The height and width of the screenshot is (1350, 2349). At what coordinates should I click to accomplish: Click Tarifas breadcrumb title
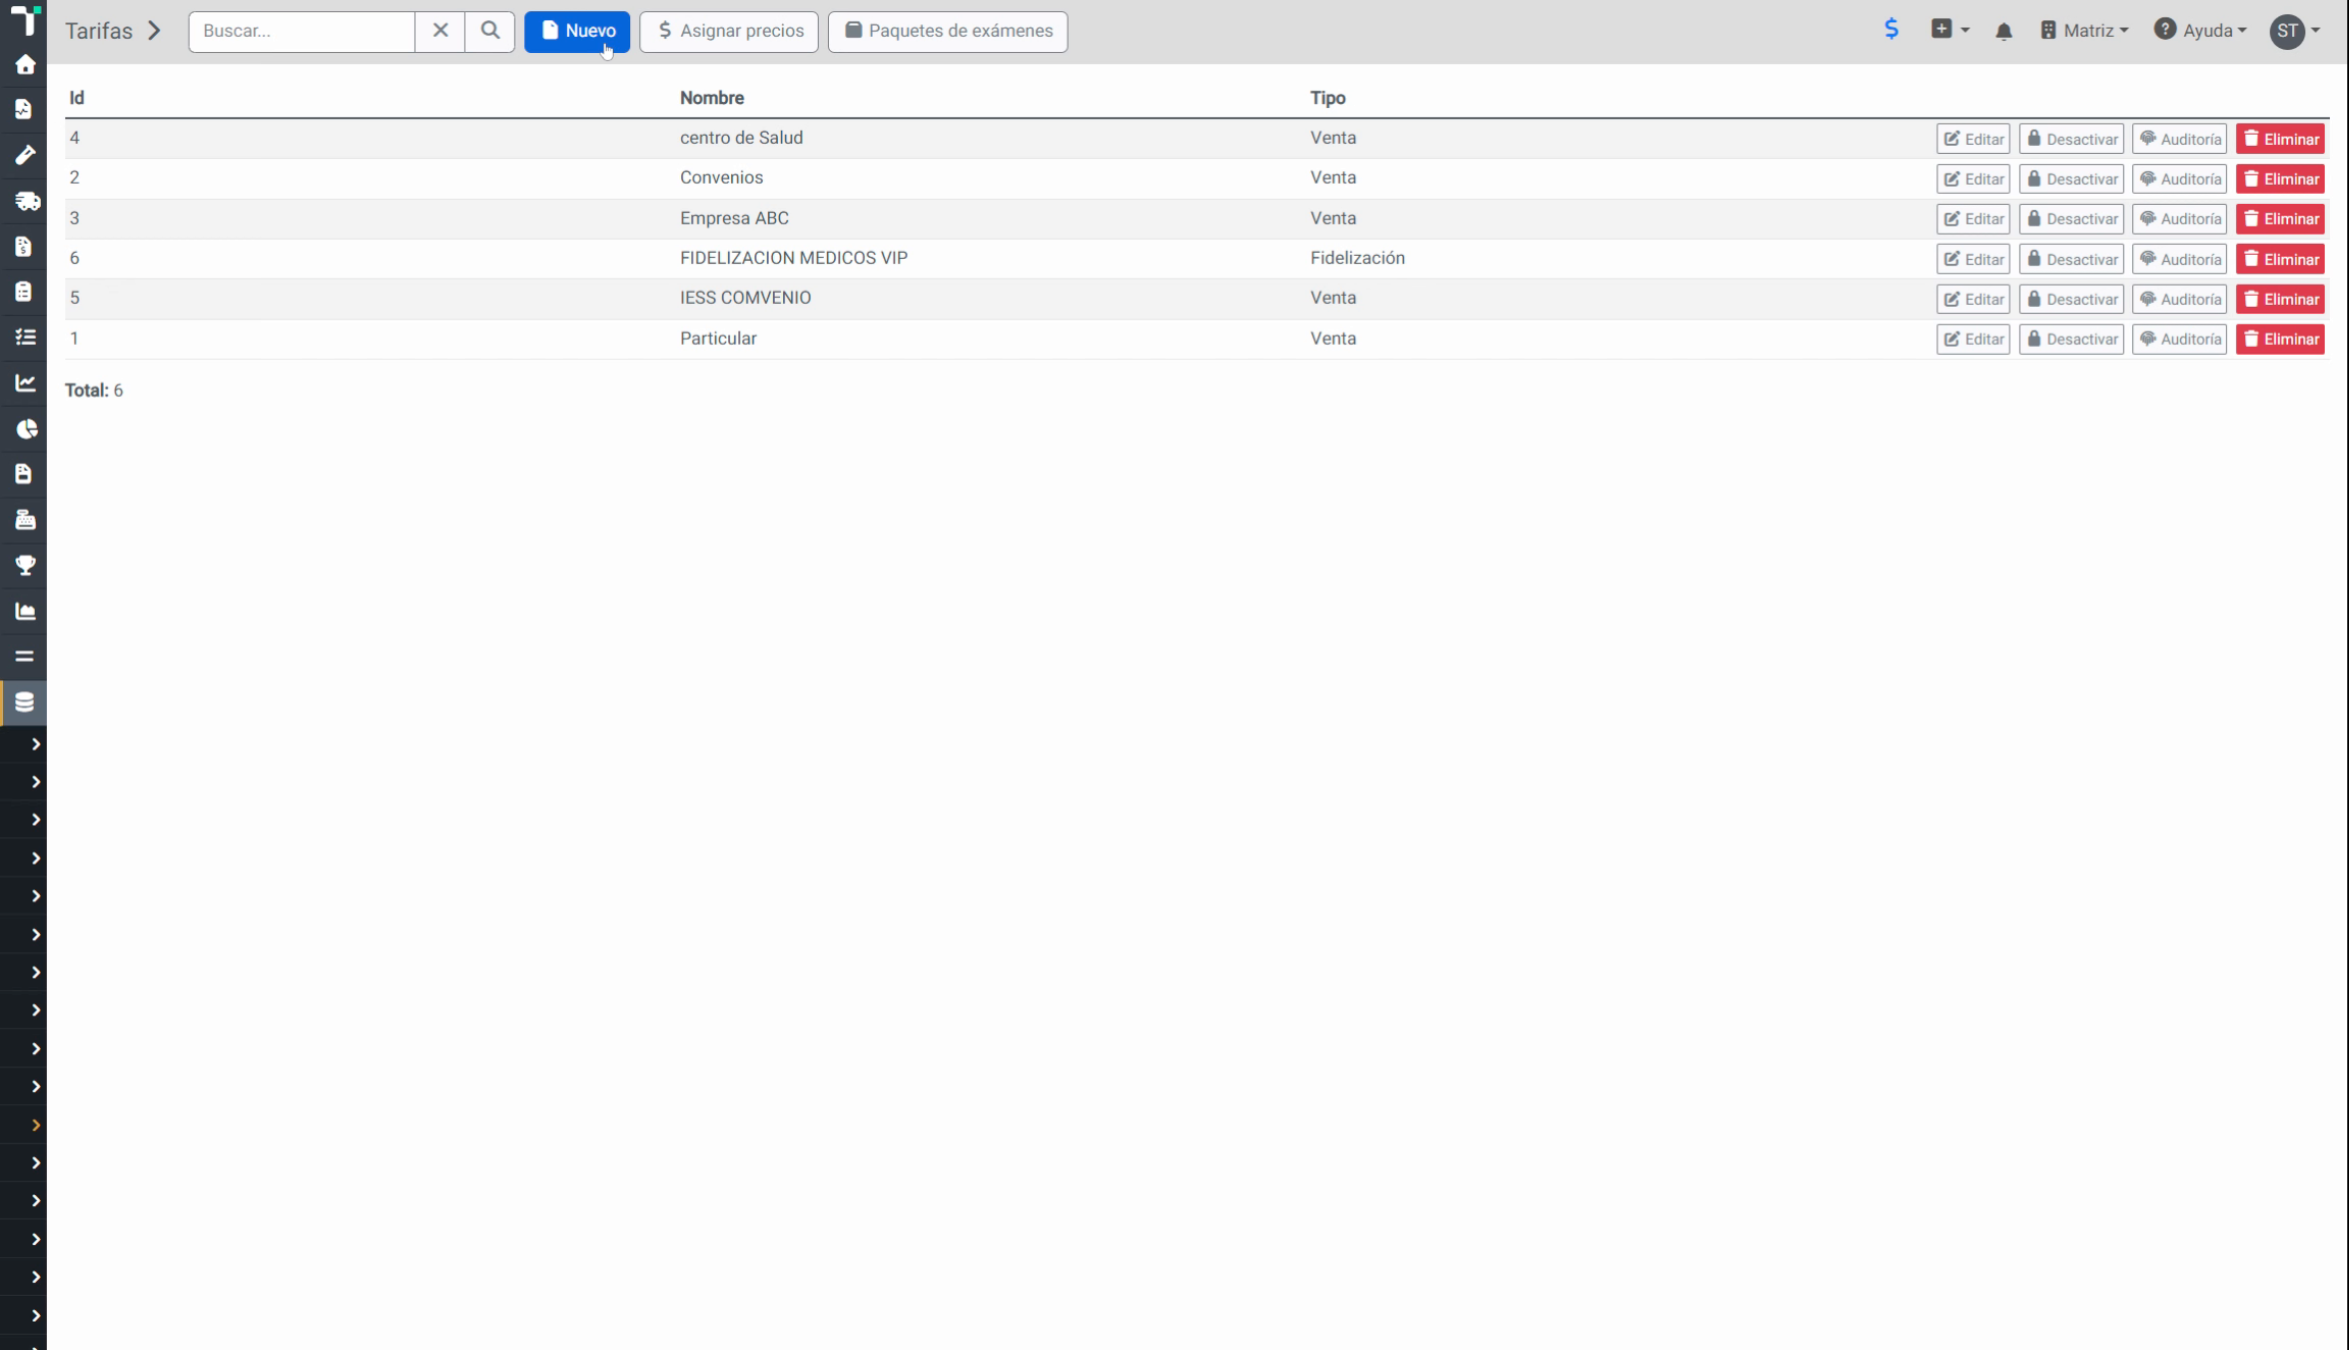99,31
